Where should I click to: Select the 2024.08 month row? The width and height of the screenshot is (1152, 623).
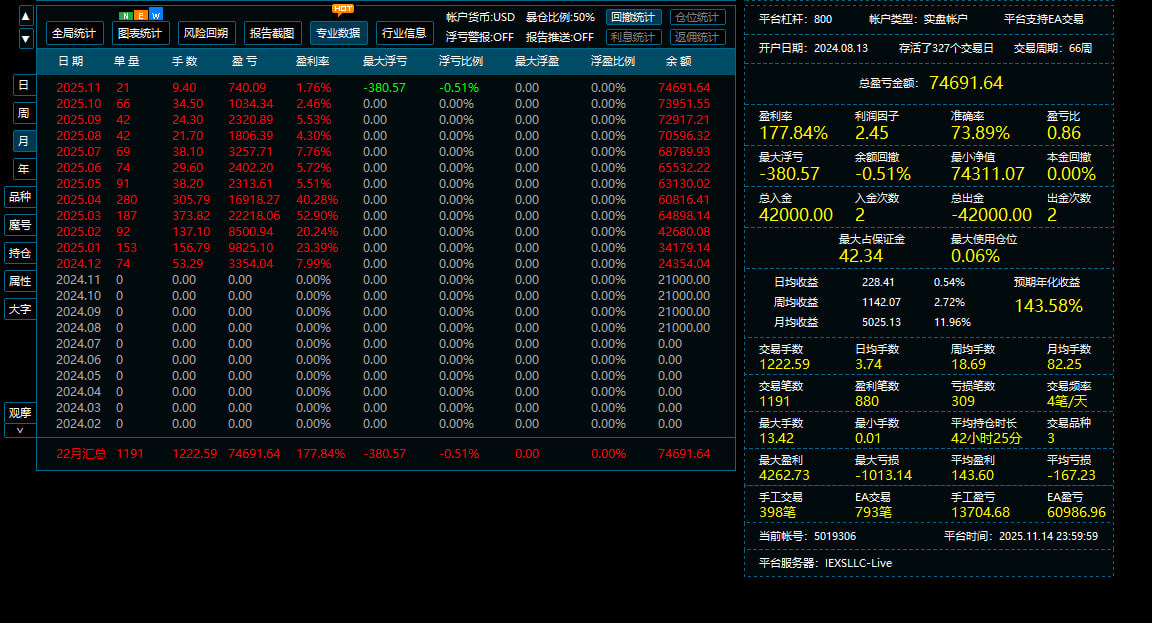pos(386,328)
